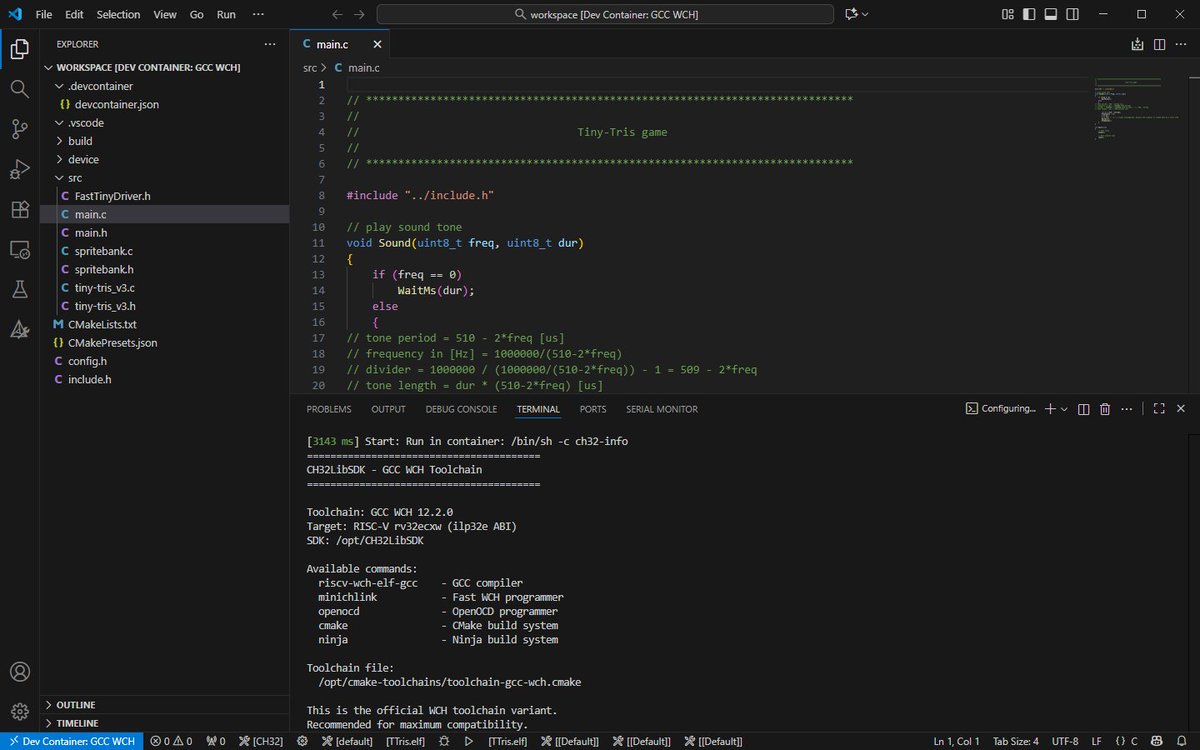This screenshot has height=750, width=1200.
Task: Open the Manage gear in activity bar
Action: [x=19, y=711]
